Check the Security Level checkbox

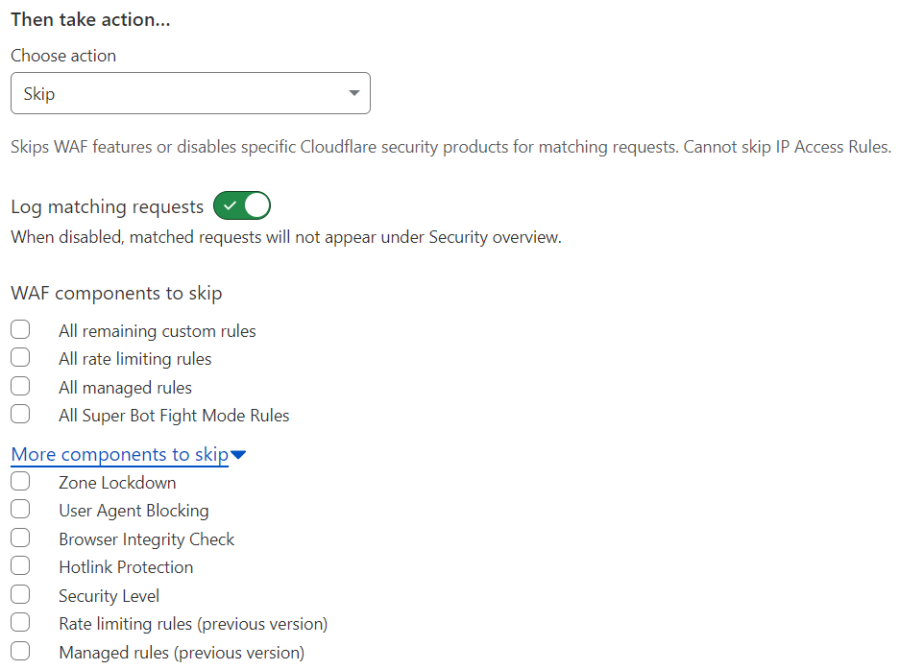[x=20, y=595]
